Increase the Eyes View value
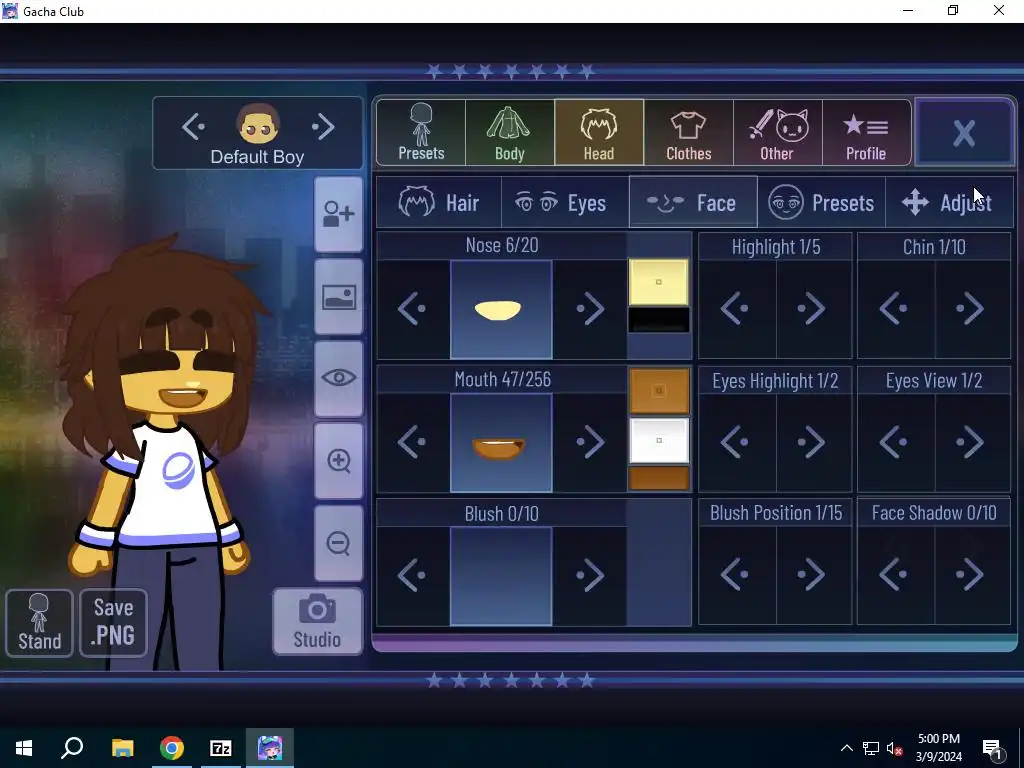Viewport: 1024px width, 768px height. pyautogui.click(x=972, y=443)
